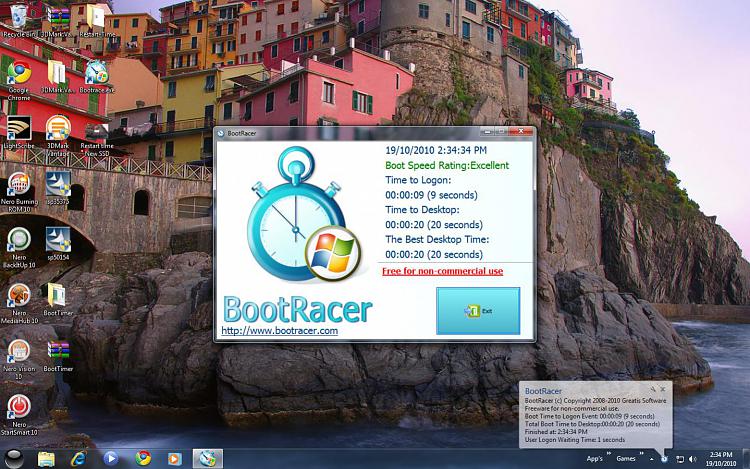This screenshot has width=750, height=469.
Task: Select the 3DMark.Va.. folder icon
Action: coord(57,76)
